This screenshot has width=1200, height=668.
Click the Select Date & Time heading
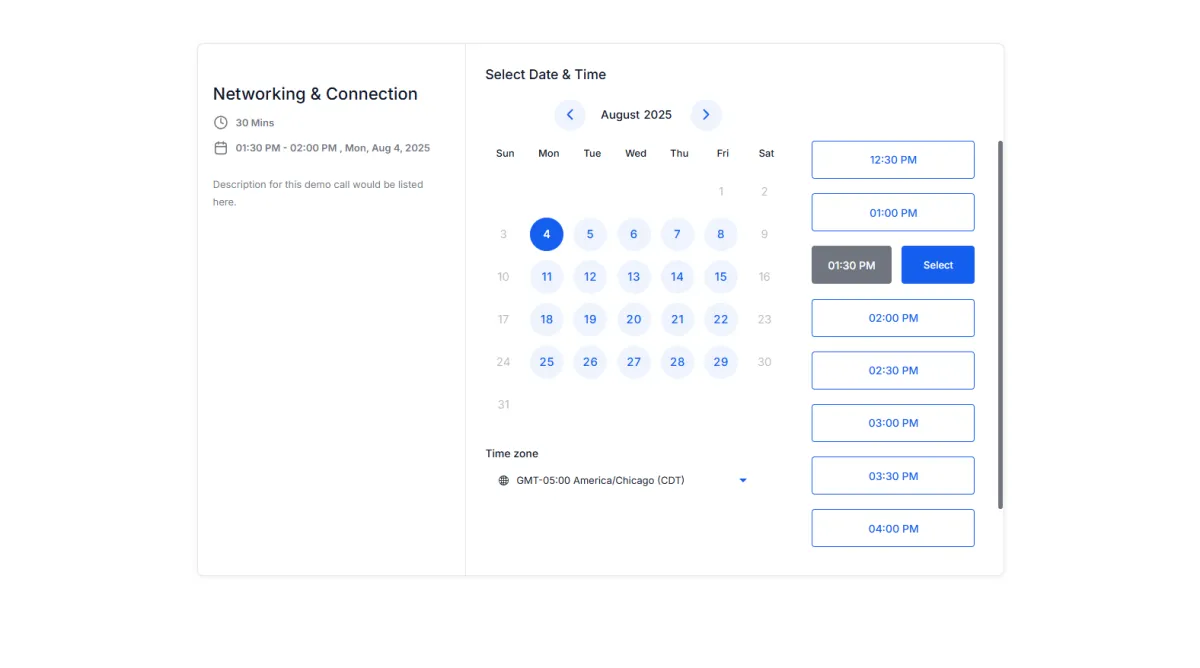click(546, 75)
